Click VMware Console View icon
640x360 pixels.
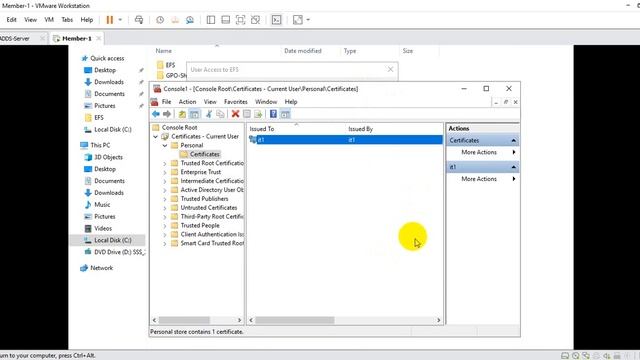(x=276, y=20)
